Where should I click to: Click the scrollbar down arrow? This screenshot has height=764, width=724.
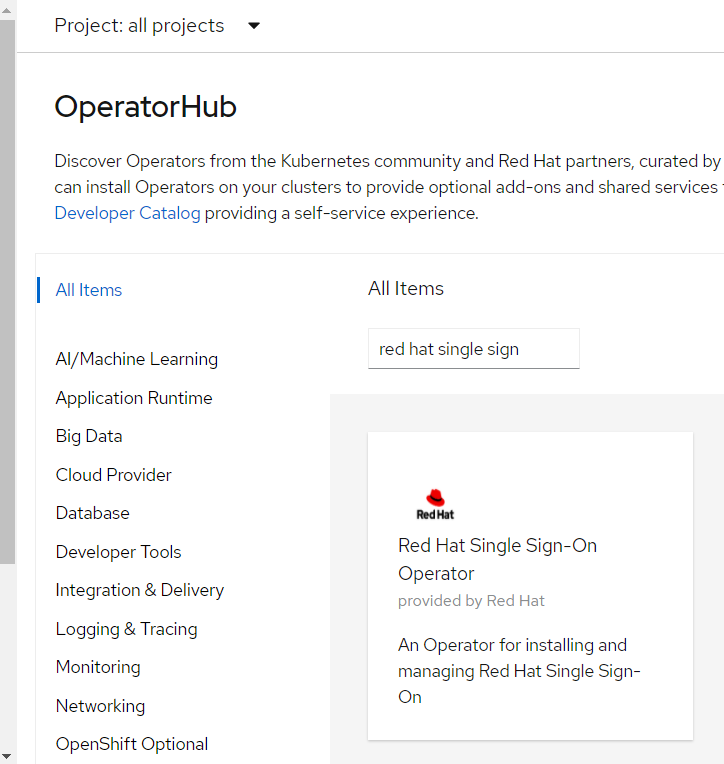7,756
